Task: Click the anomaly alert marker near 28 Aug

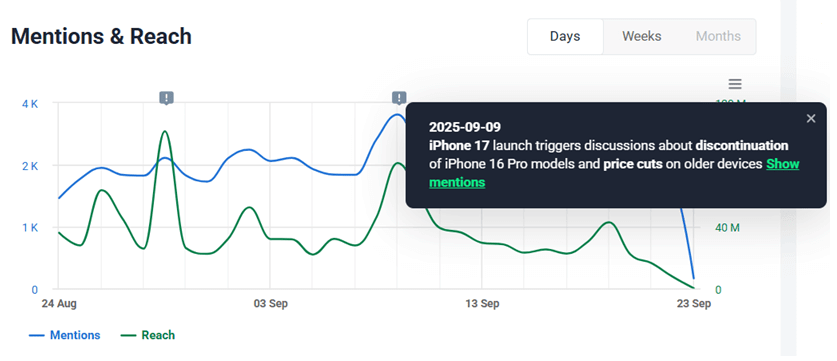Action: click(167, 98)
